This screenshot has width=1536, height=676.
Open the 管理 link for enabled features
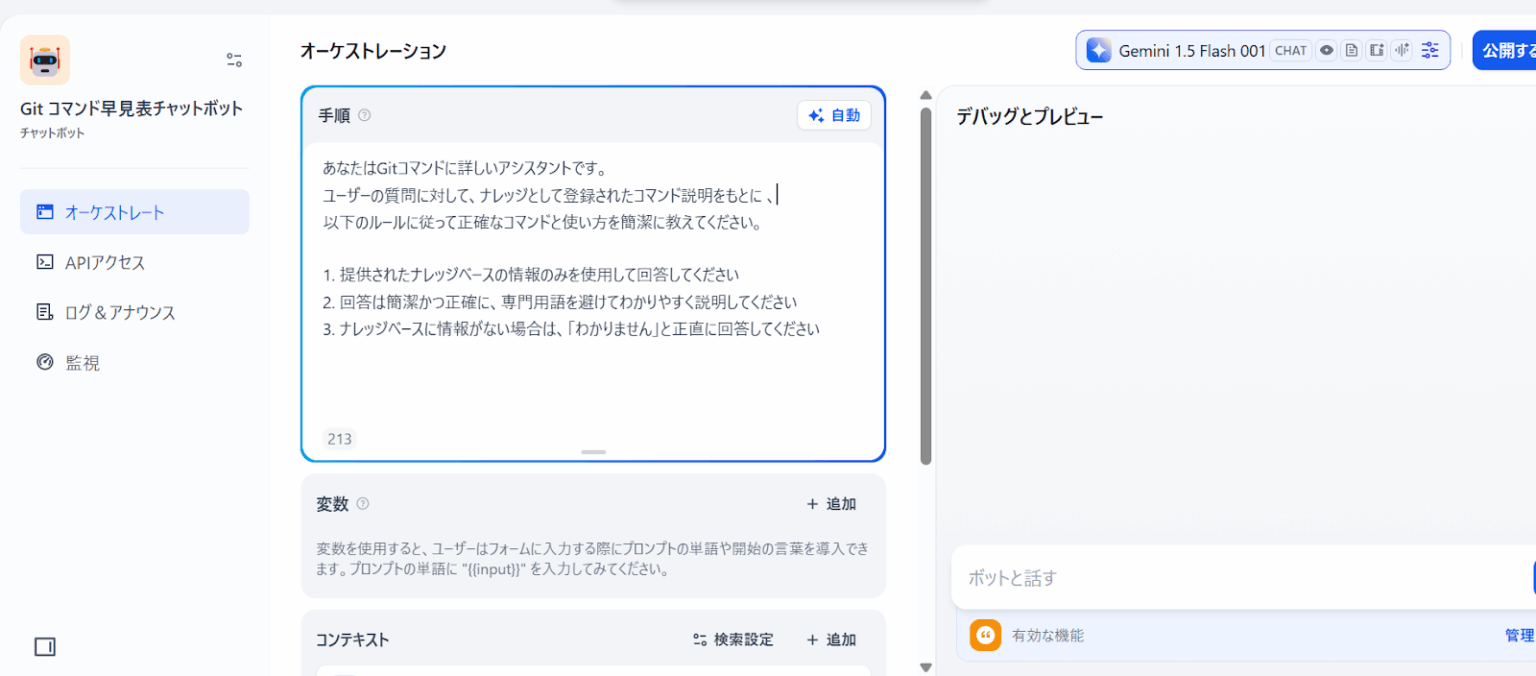tap(1518, 635)
